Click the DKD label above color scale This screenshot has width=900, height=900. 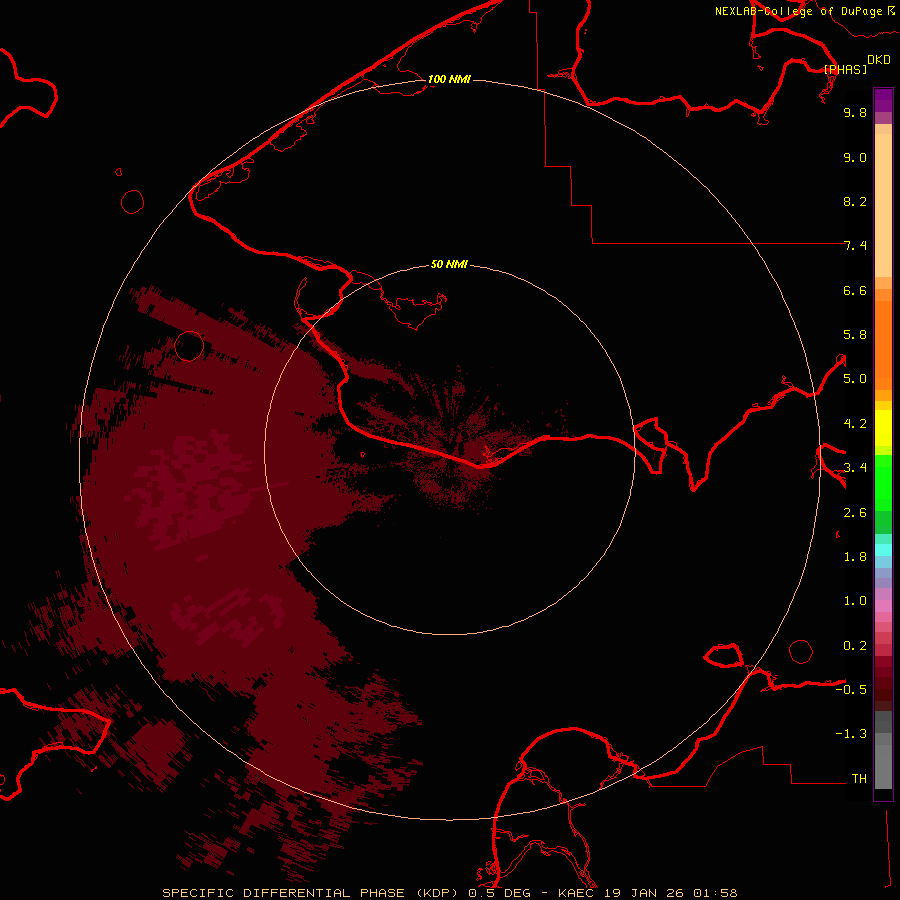pos(879,60)
